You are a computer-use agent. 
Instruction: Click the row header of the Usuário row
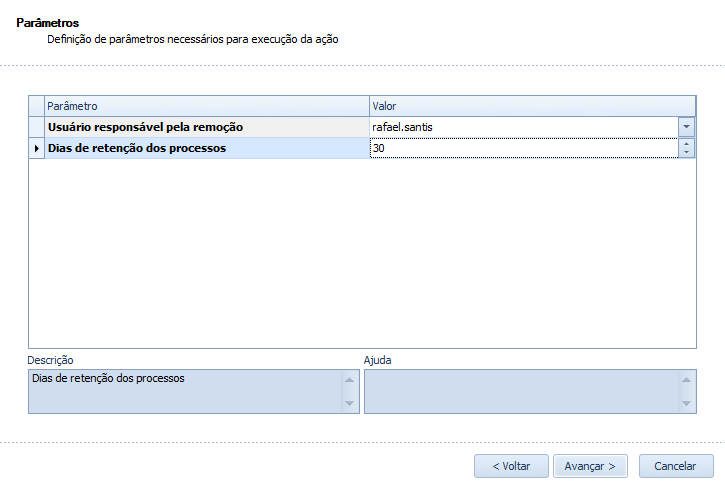(x=37, y=127)
